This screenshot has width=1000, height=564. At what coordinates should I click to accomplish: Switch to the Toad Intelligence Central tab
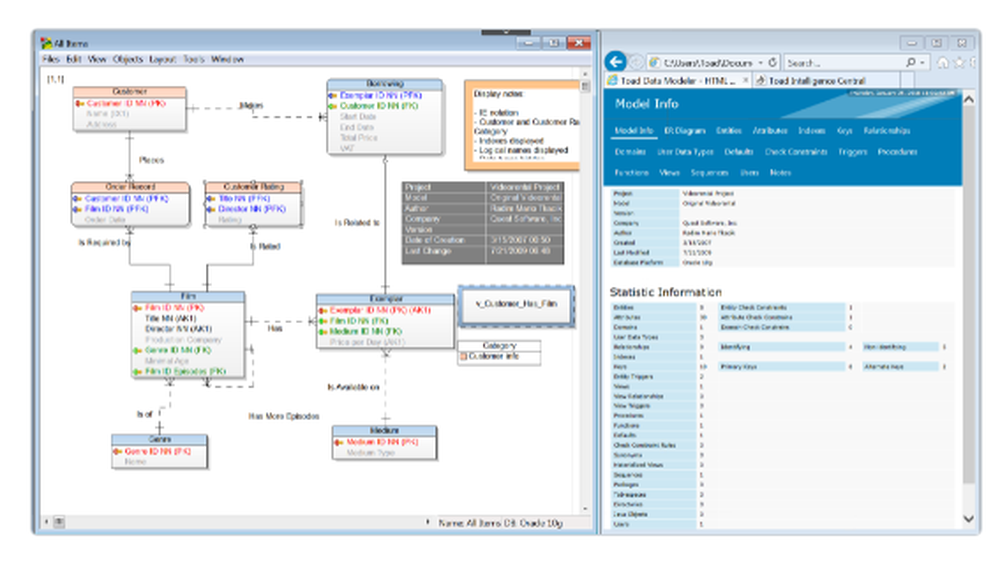816,81
